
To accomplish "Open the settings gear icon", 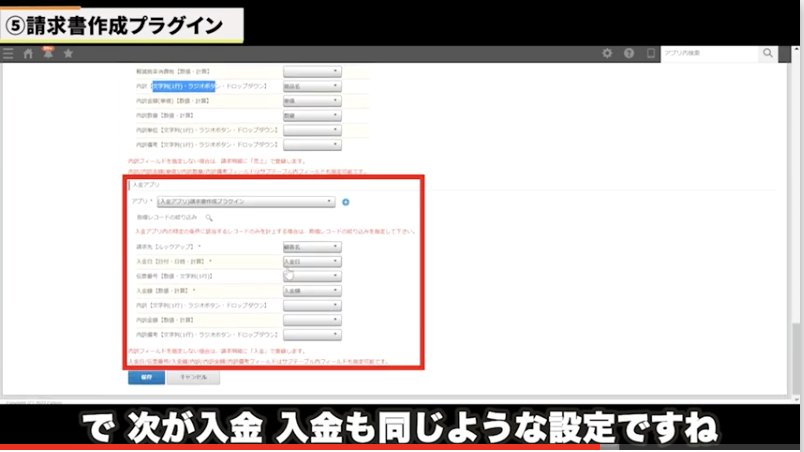I will pos(607,53).
